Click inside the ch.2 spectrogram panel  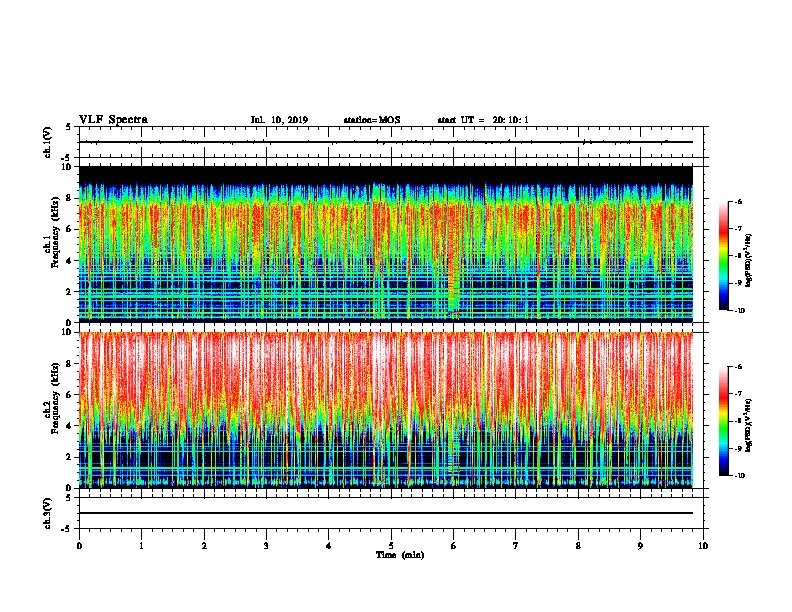(x=386, y=410)
